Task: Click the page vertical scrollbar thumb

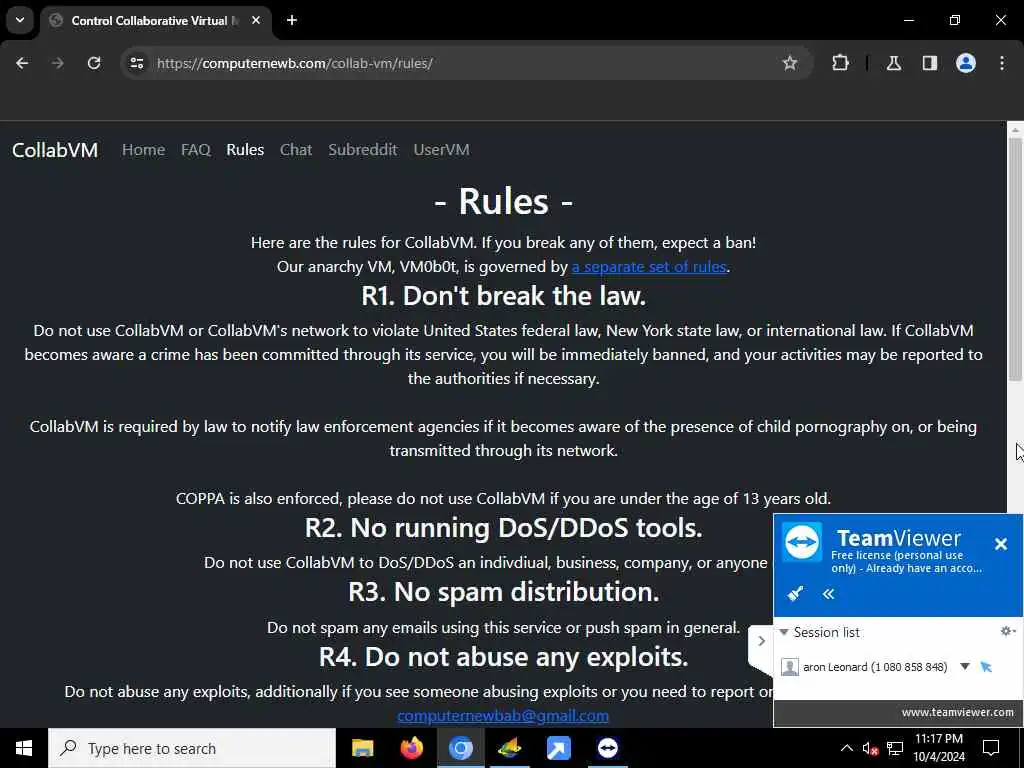Action: (1015, 258)
